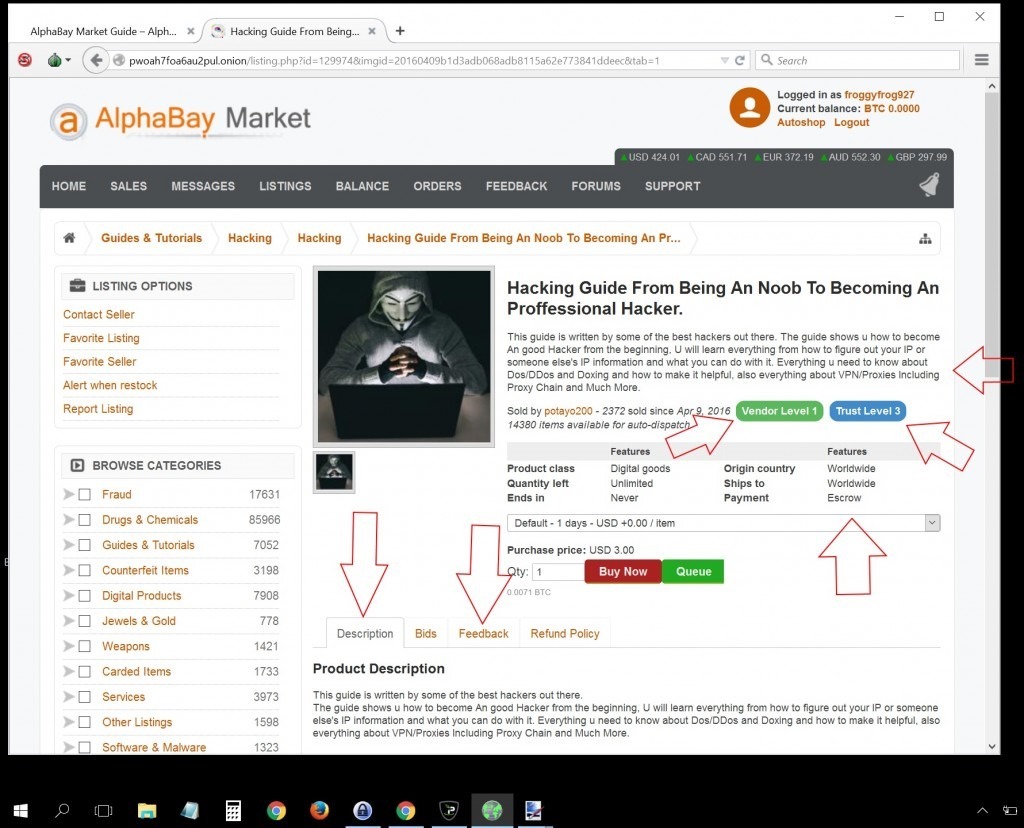
Task: Close the Hacking Guide From Being tab
Action: click(372, 31)
